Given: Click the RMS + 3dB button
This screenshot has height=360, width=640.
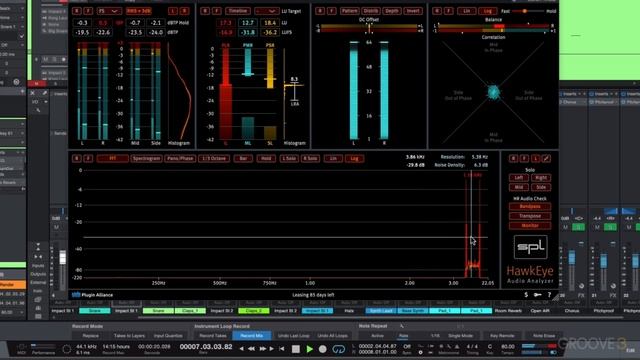Looking at the screenshot, I should [x=138, y=11].
